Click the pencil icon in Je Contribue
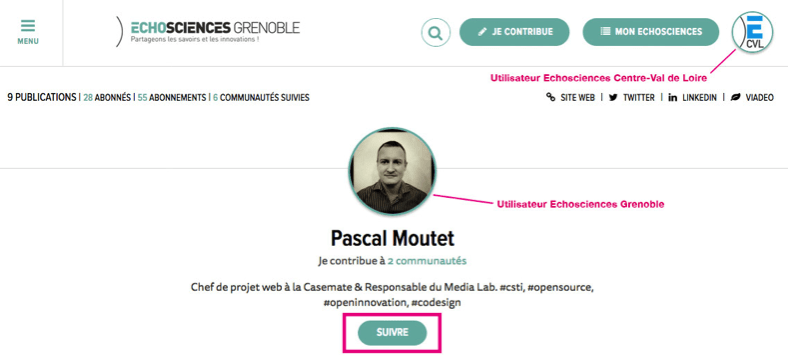The image size is (789, 363). coord(482,32)
